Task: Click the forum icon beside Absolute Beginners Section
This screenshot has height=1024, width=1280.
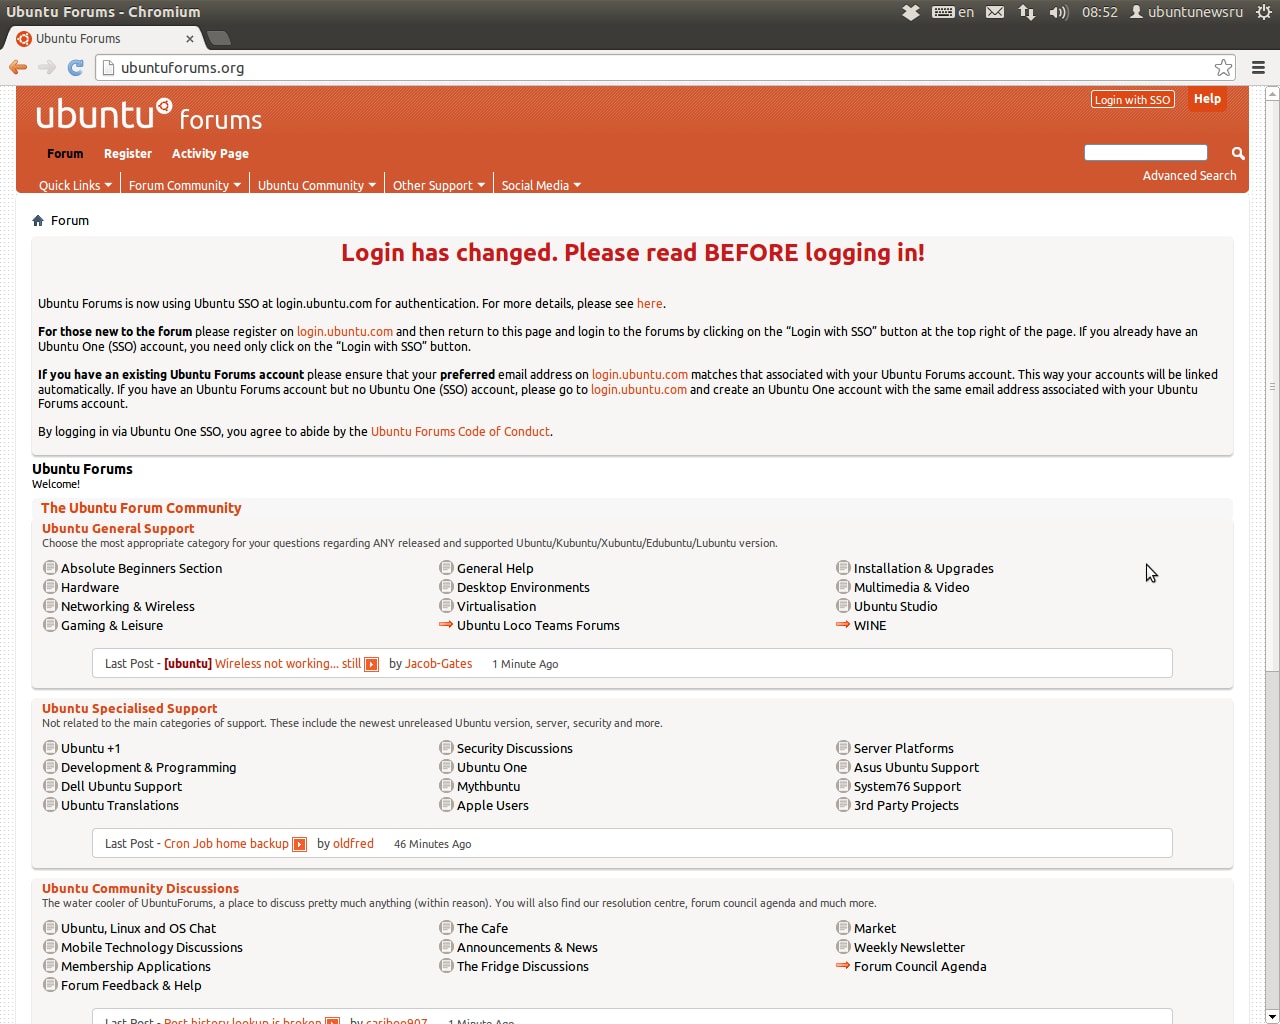Action: point(50,567)
